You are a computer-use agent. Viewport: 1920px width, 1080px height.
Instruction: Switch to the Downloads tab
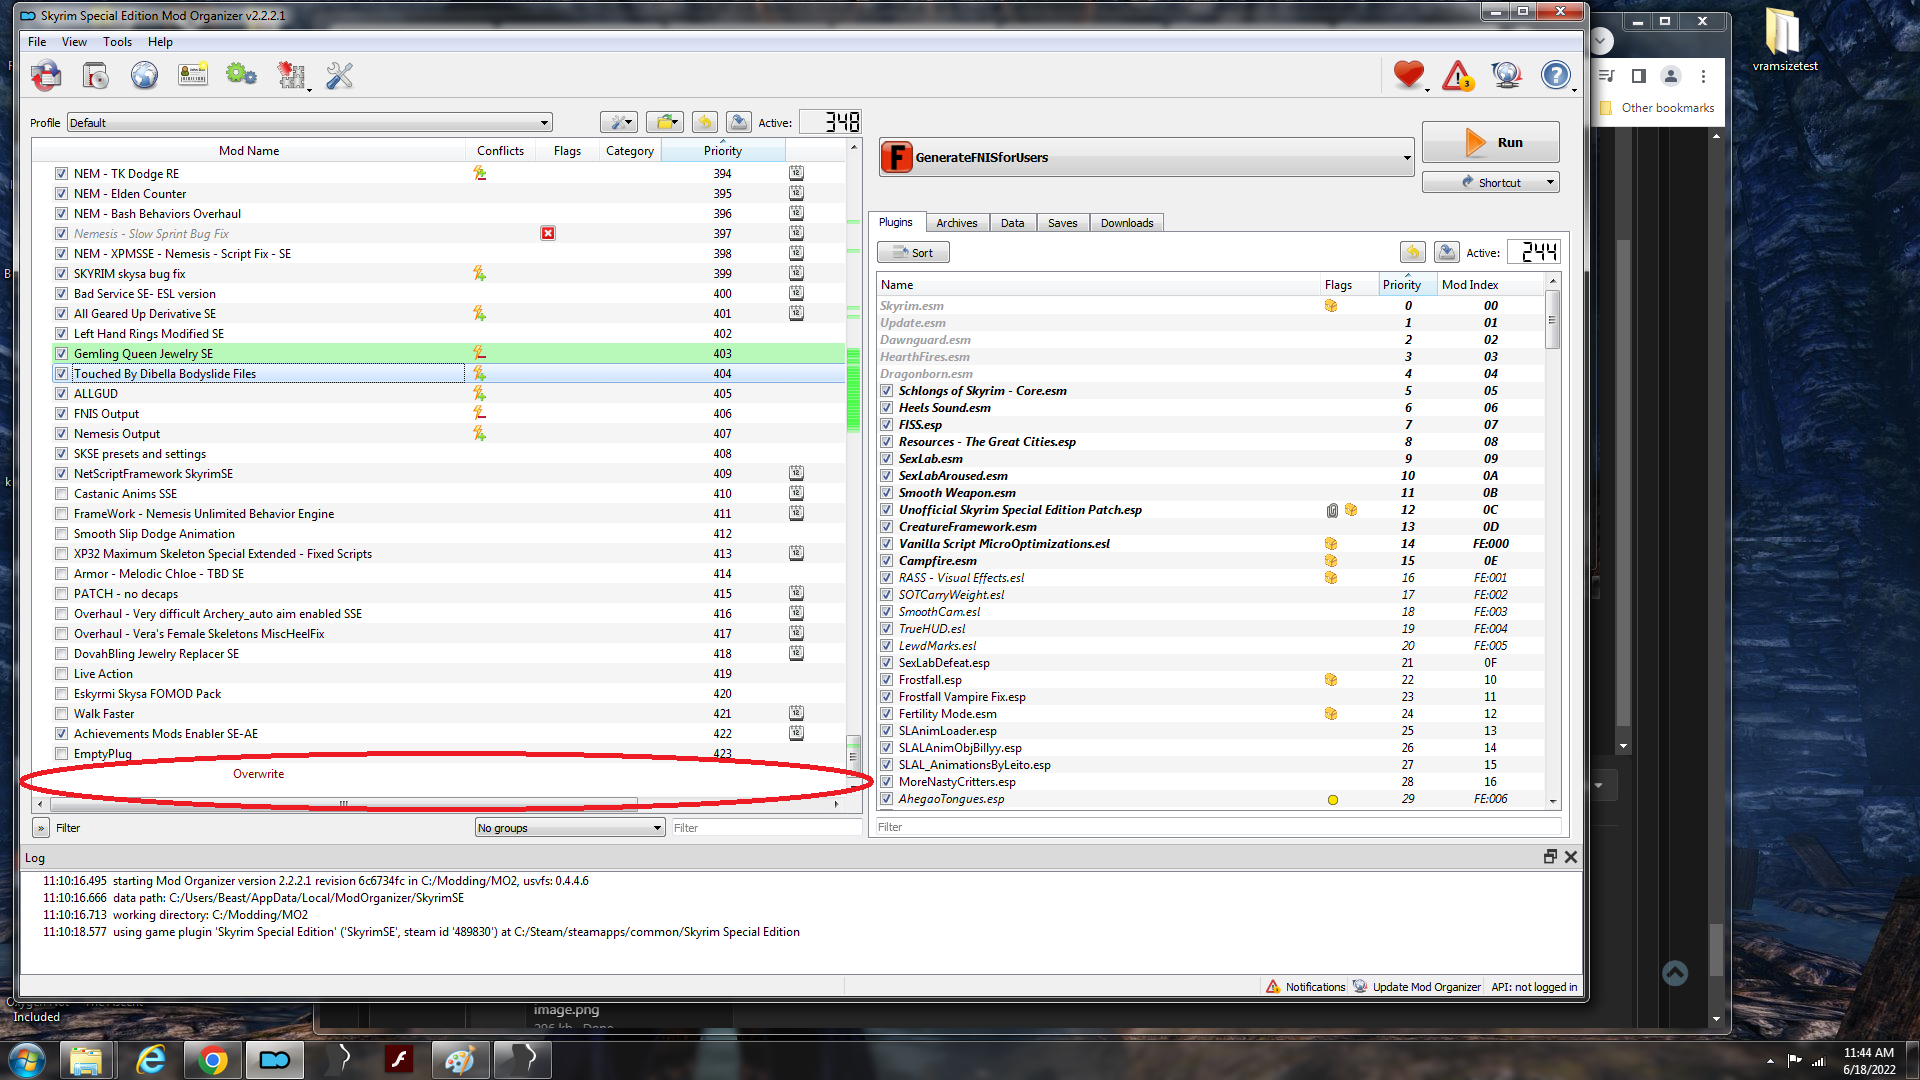coord(1127,223)
